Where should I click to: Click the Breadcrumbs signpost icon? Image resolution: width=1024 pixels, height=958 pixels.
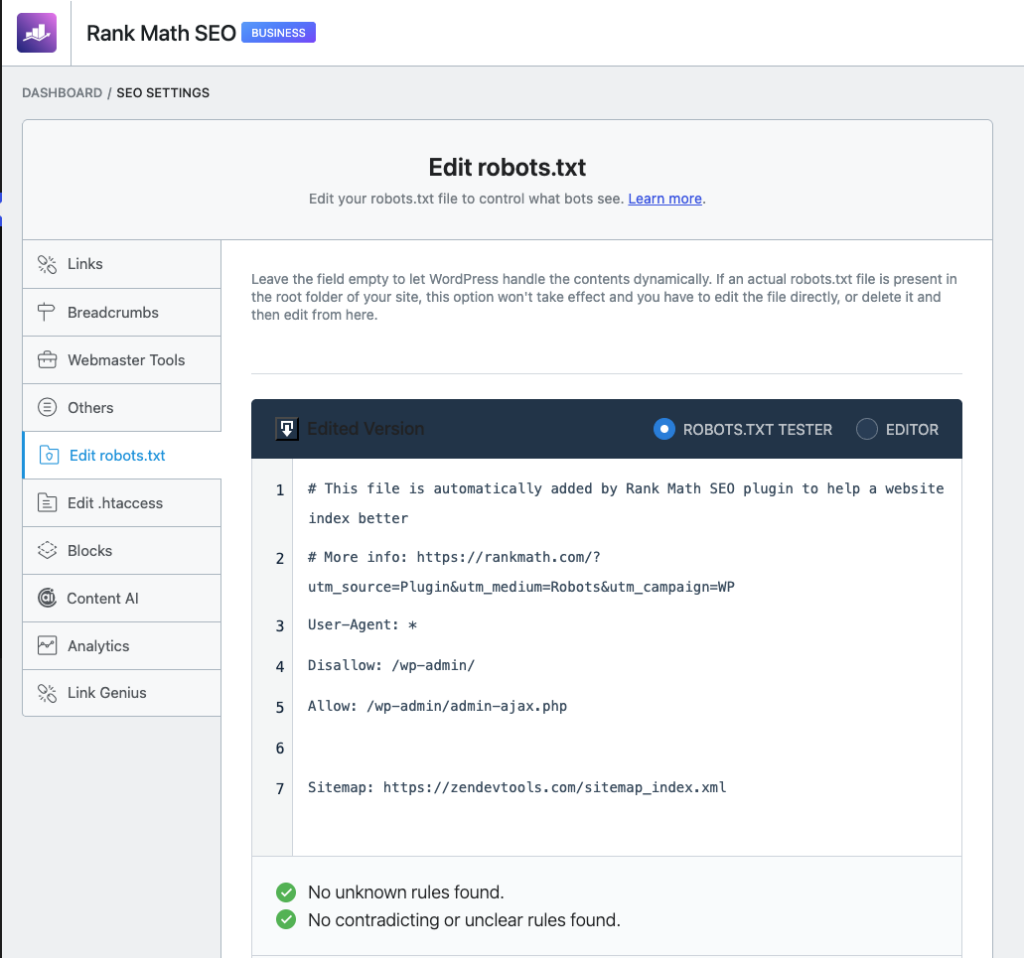46,312
